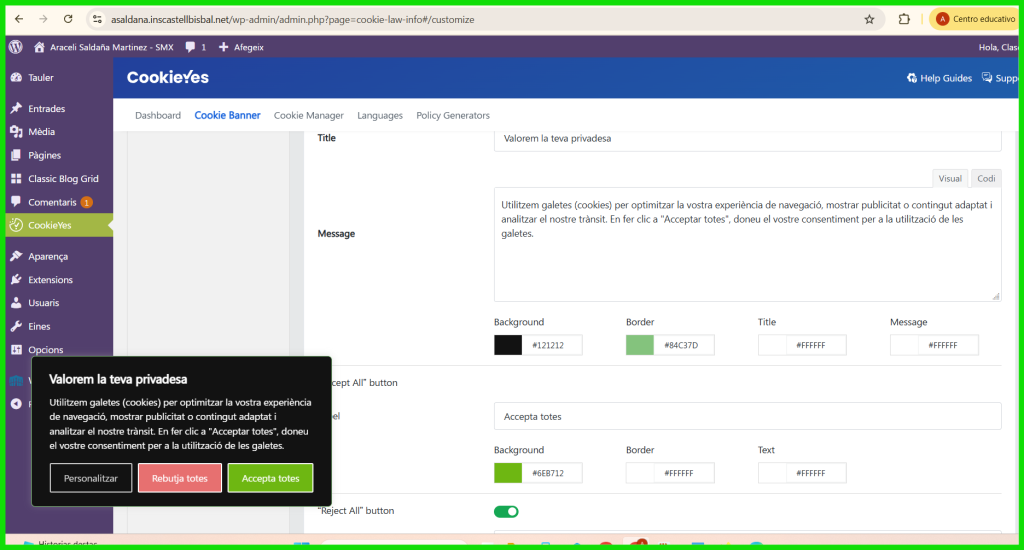Reload the page with refresh icon
Image resolution: width=1024 pixels, height=550 pixels.
tap(67, 19)
